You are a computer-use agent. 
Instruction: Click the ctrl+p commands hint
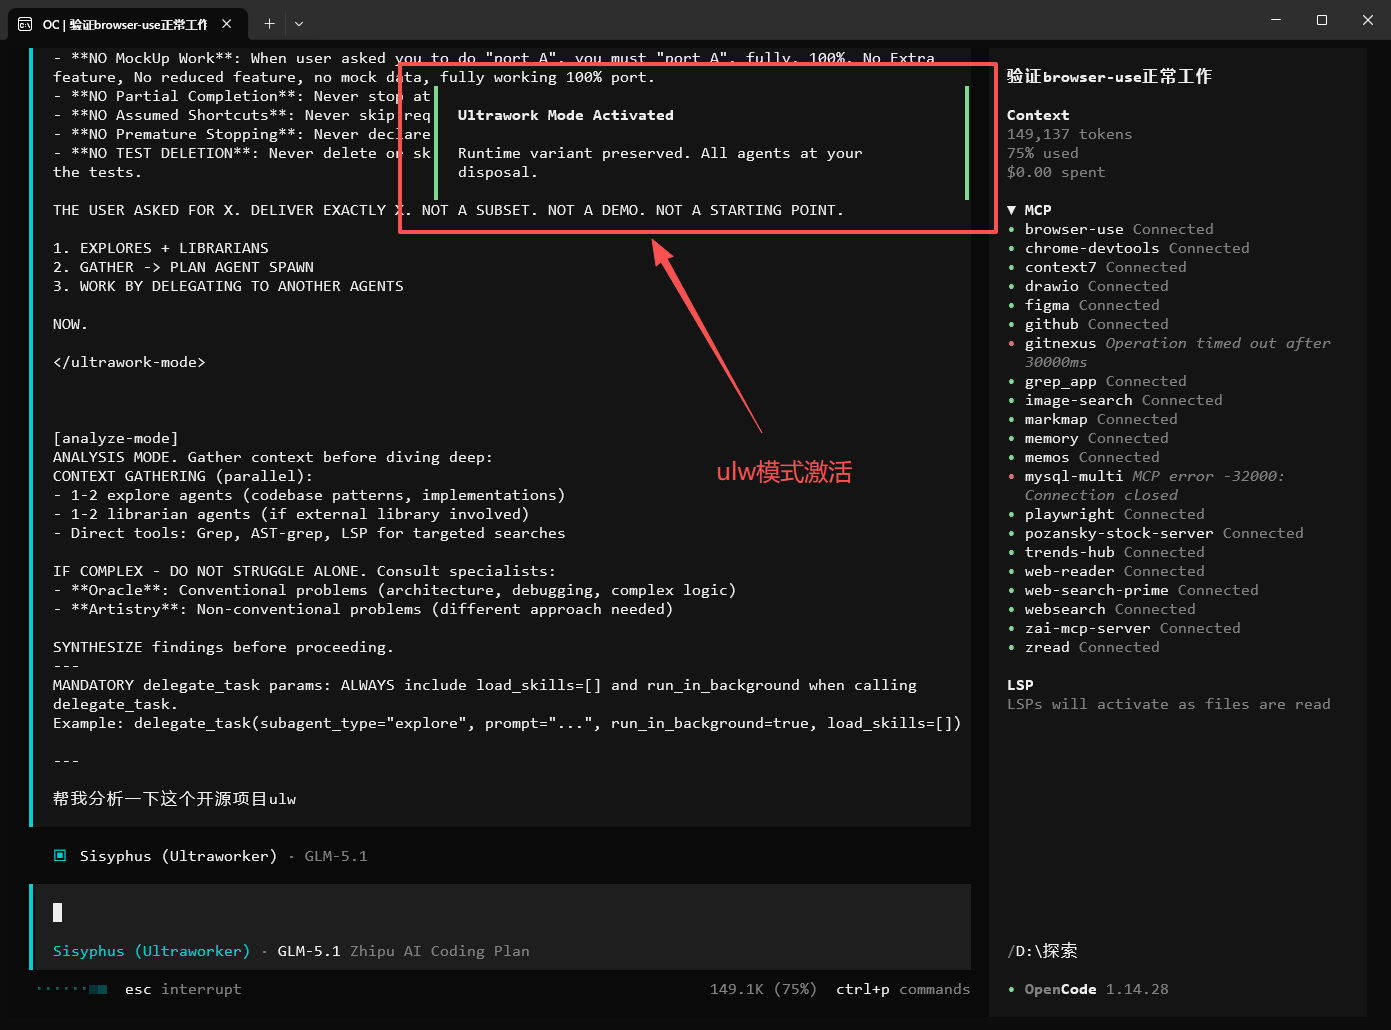coord(902,989)
